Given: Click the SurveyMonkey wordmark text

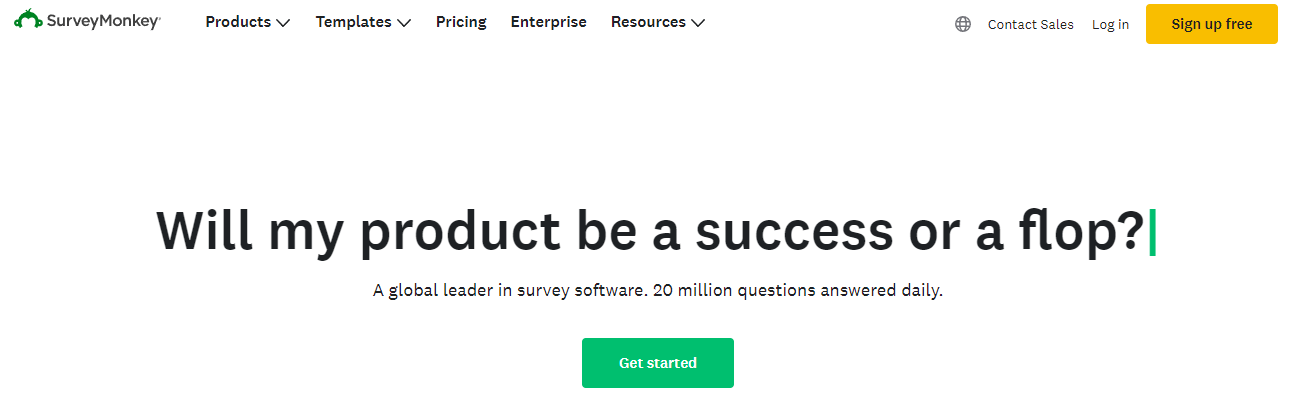Looking at the screenshot, I should 103,22.
